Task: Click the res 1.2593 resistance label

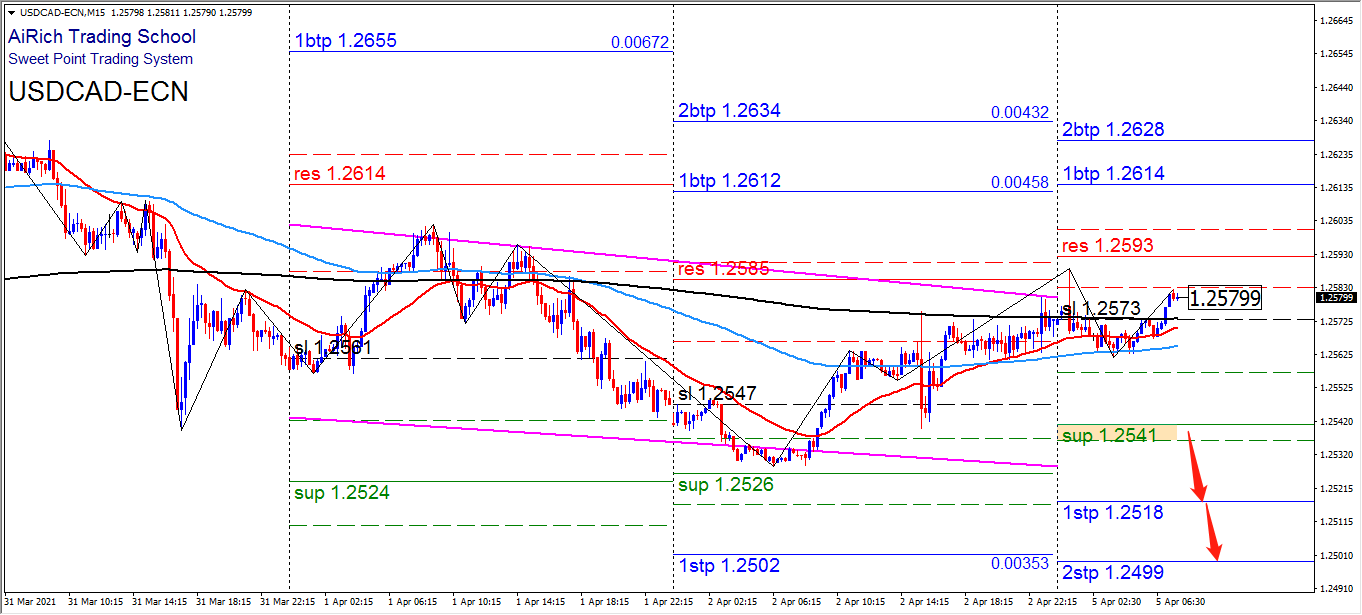Action: (x=1108, y=245)
